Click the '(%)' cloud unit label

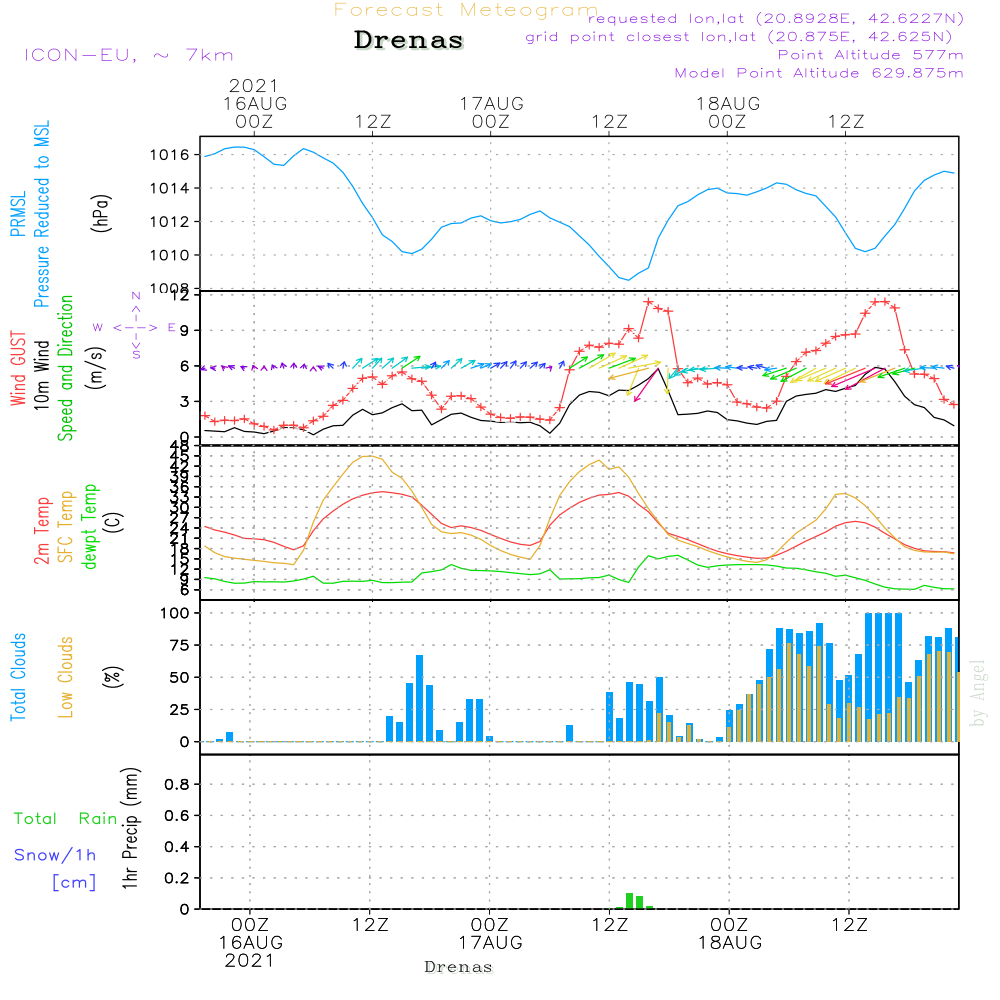pos(112,677)
